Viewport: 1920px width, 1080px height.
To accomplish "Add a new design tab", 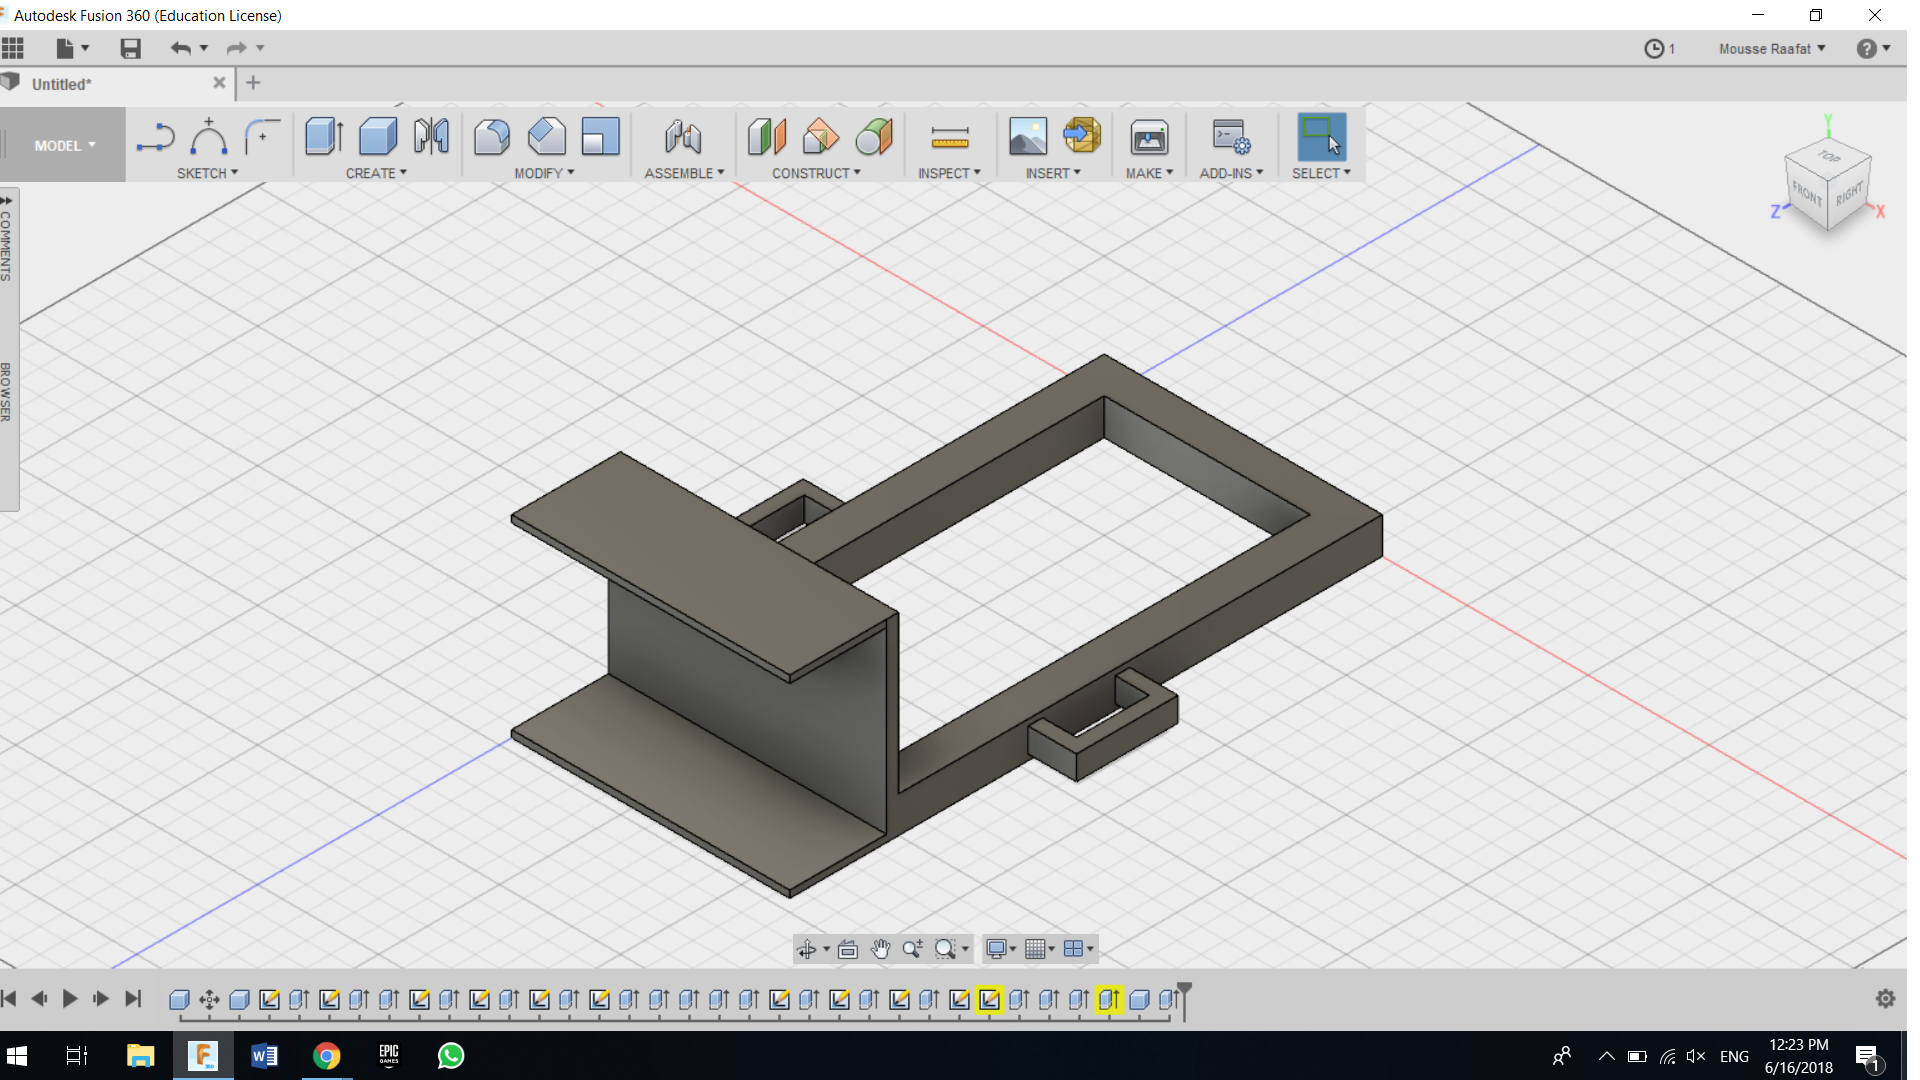I will click(x=253, y=83).
